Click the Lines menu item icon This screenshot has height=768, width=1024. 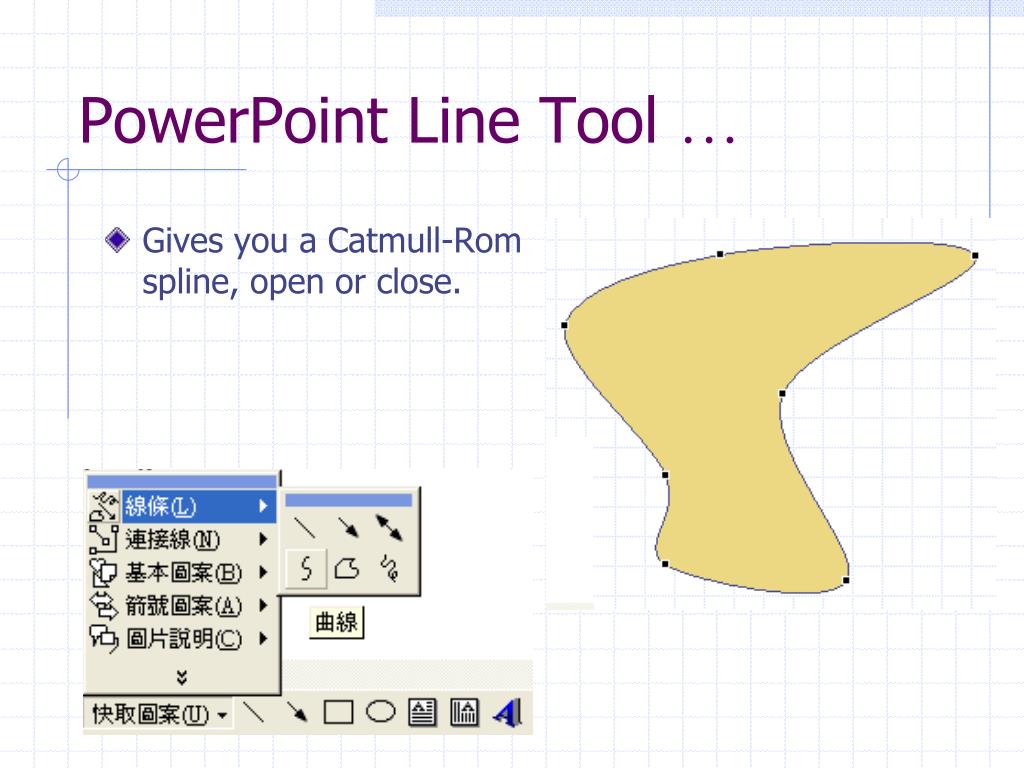tap(104, 506)
